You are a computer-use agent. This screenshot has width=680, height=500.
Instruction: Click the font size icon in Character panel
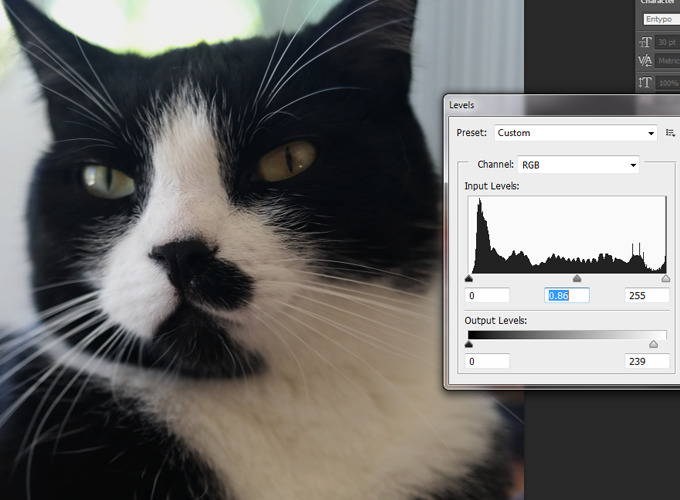coord(645,42)
